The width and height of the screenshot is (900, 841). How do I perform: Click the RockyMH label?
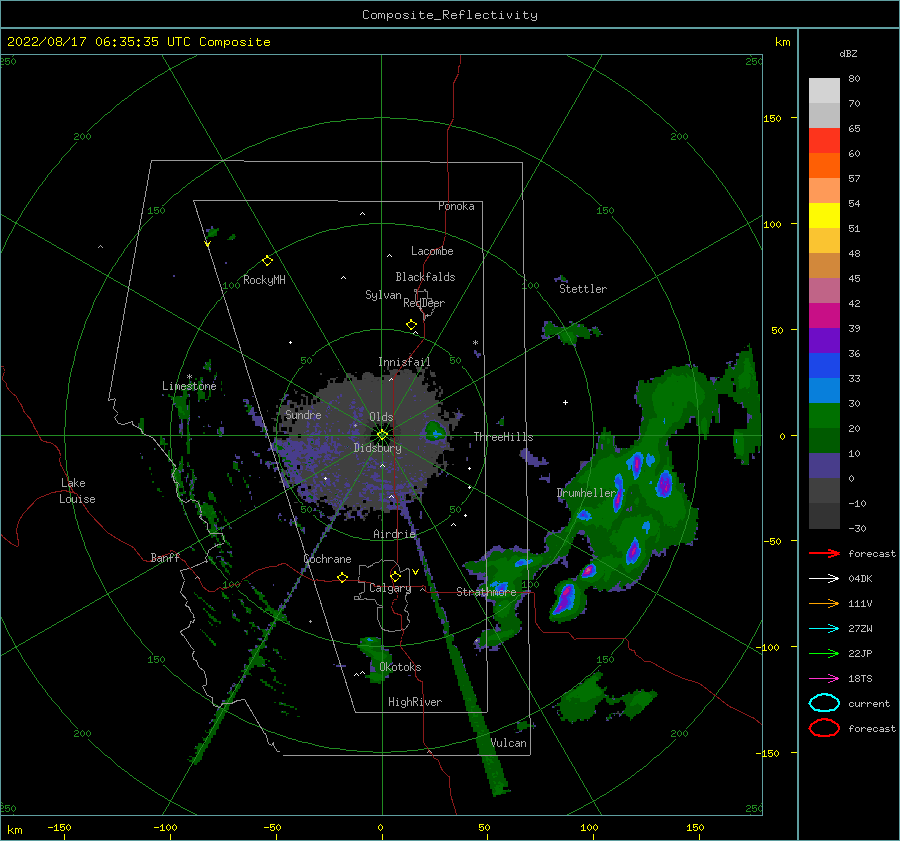(x=264, y=280)
